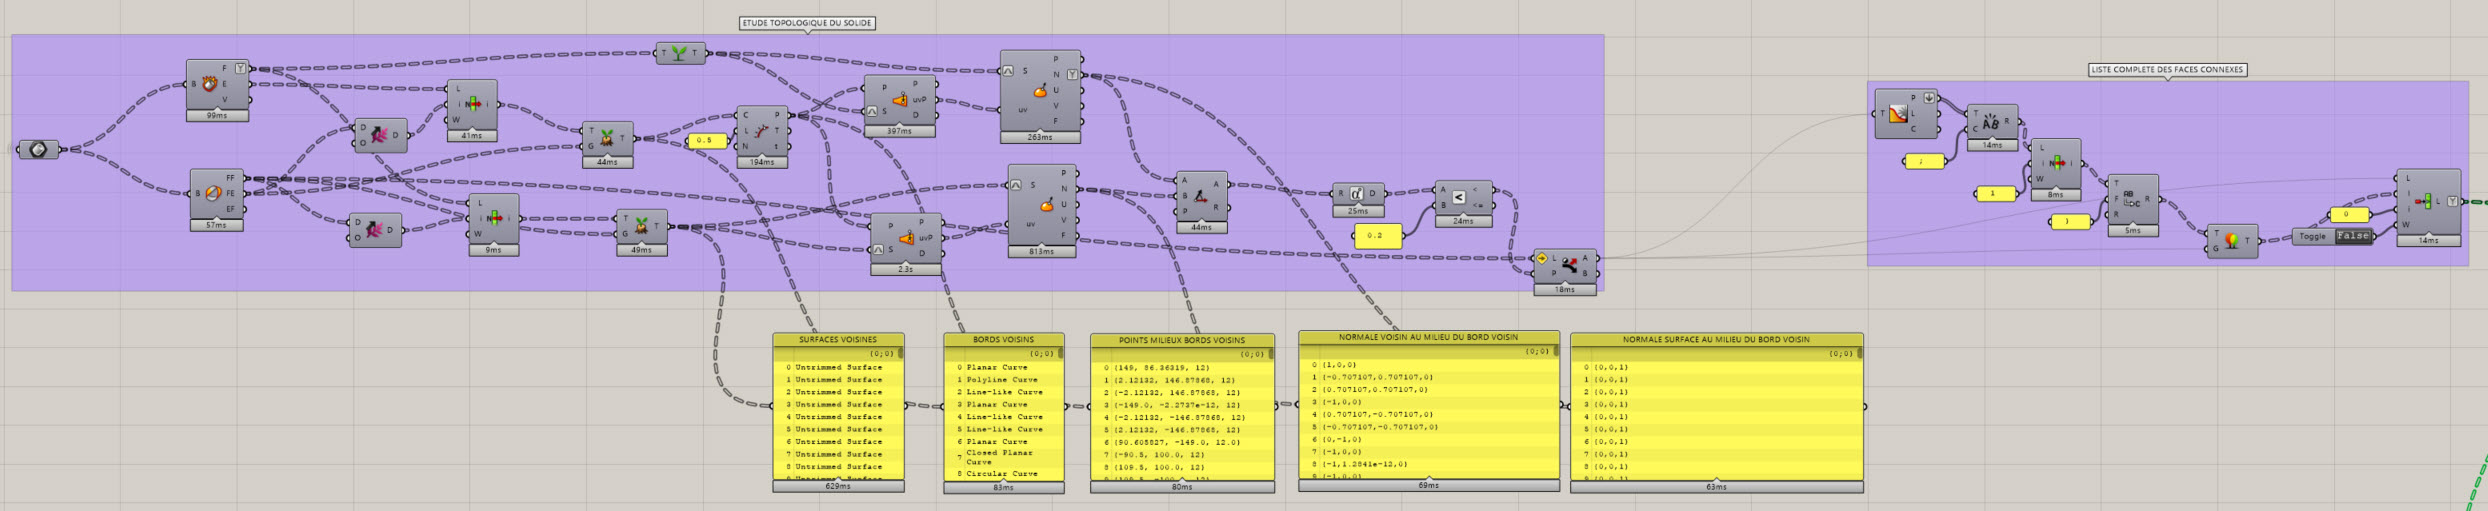The width and height of the screenshot is (2488, 511).
Task: Select the Text Split AB component
Action: (1991, 122)
